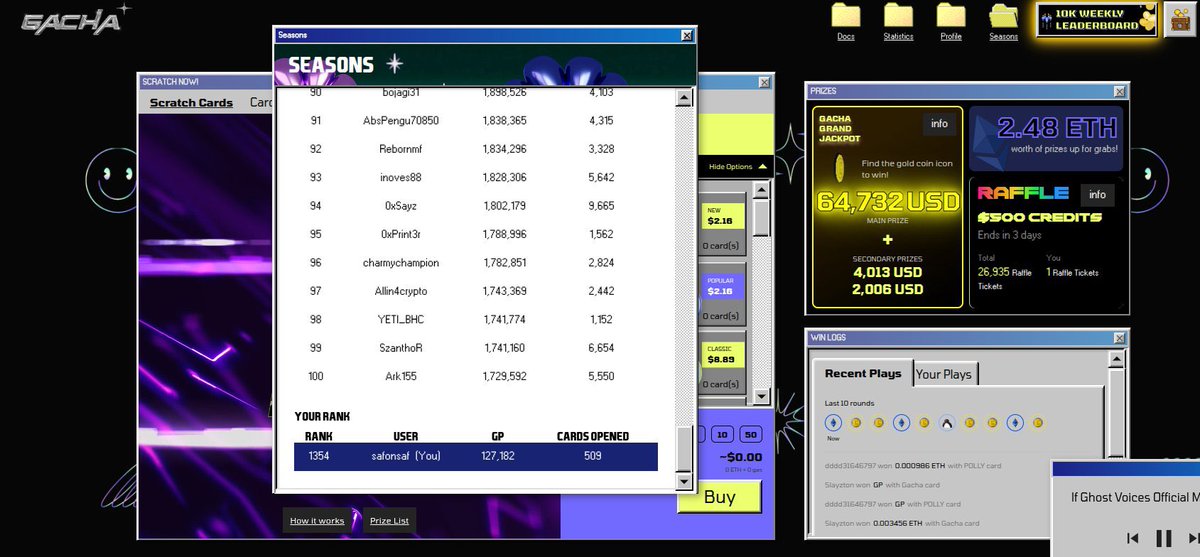Click log entry won 0.000986 ETH

coord(914,465)
